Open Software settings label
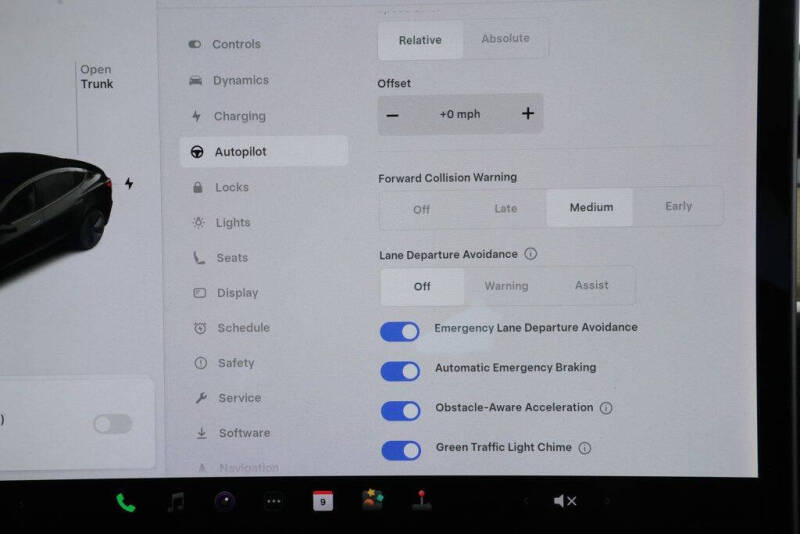The width and height of the screenshot is (800, 534). [x=245, y=433]
